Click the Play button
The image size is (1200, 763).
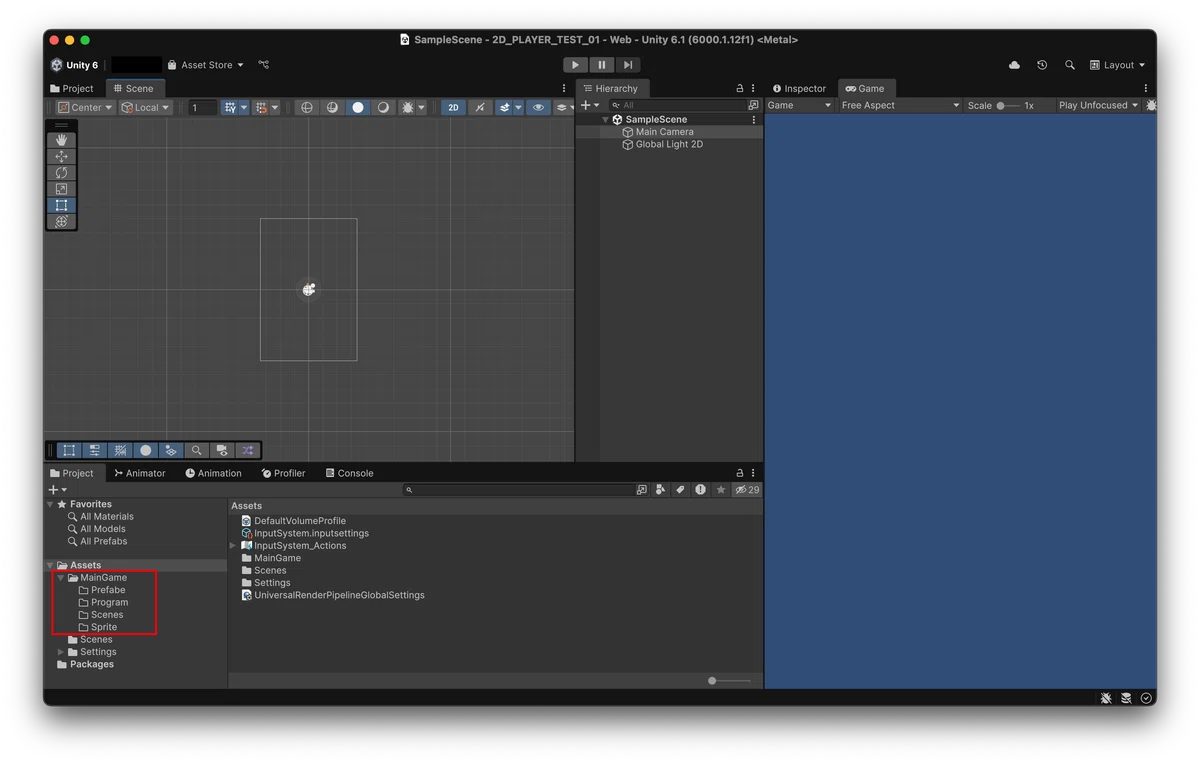(575, 65)
